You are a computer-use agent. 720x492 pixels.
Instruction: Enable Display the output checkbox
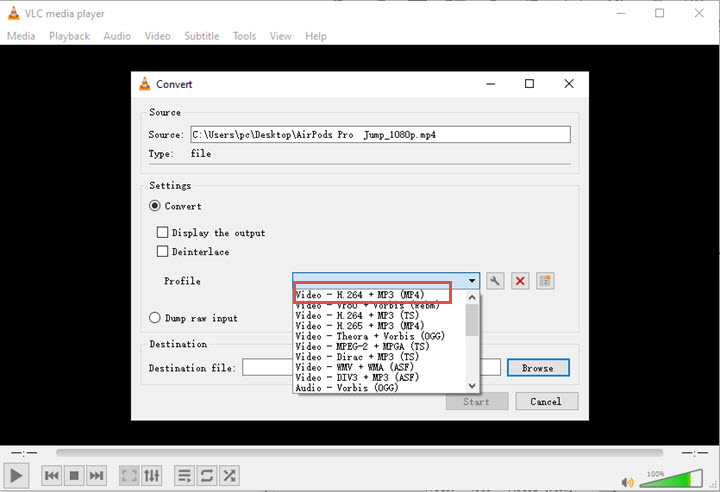click(x=162, y=232)
